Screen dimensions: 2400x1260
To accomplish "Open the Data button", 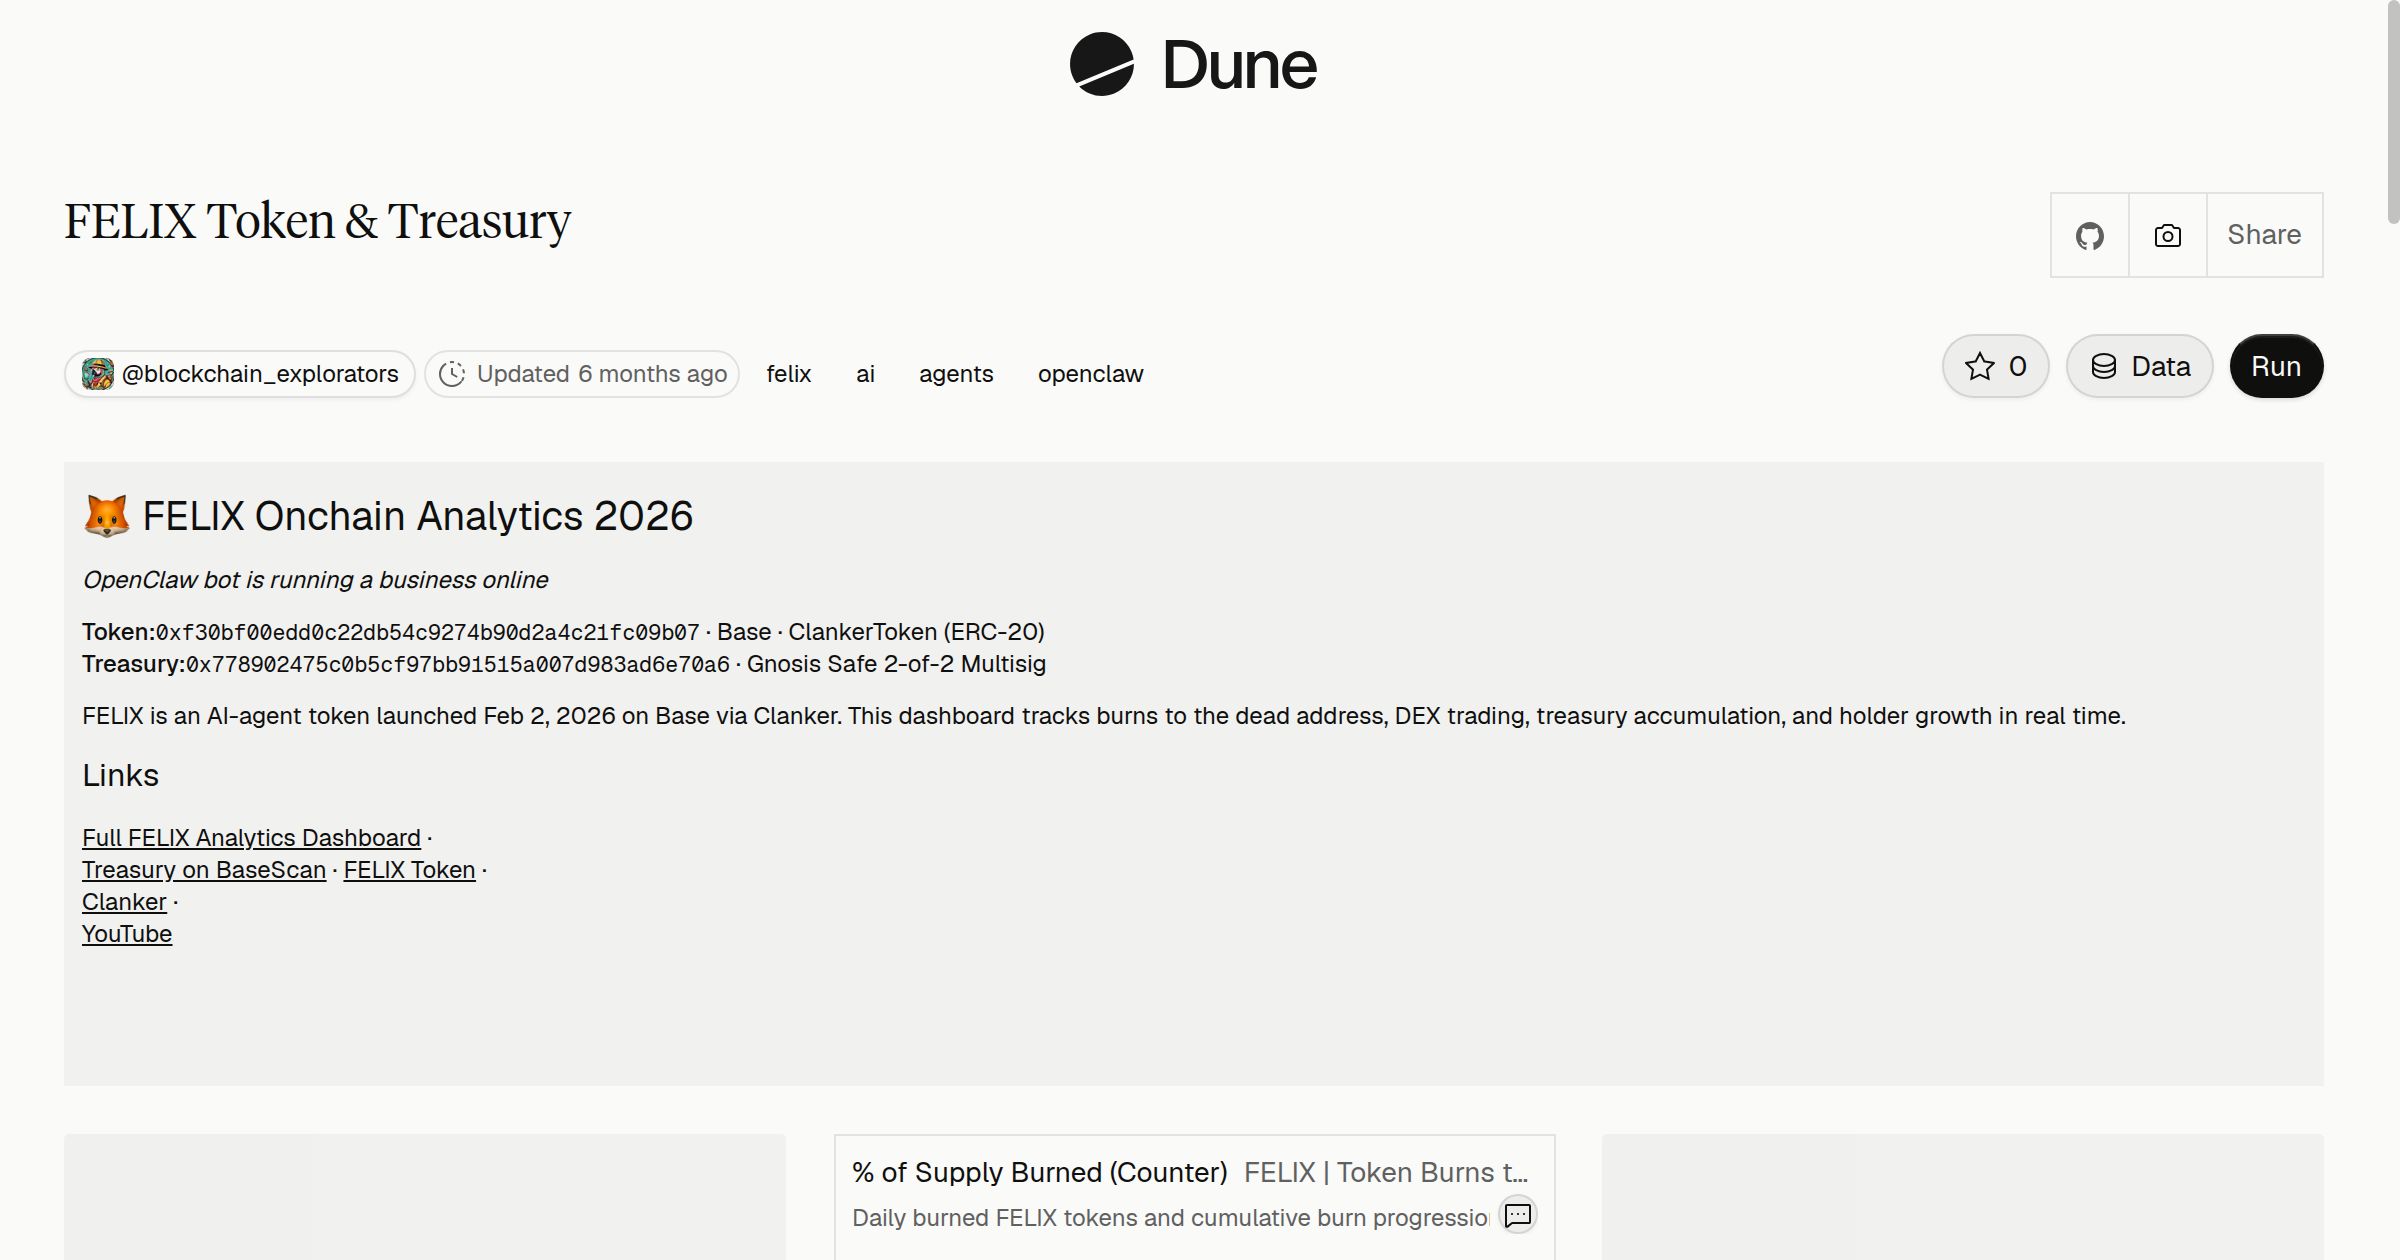I will (x=2140, y=366).
